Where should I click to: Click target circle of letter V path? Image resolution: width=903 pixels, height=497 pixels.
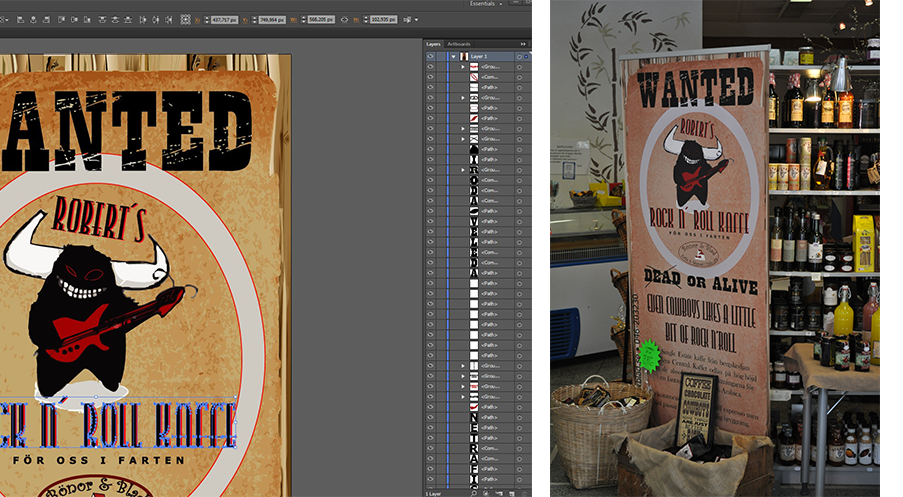click(519, 221)
